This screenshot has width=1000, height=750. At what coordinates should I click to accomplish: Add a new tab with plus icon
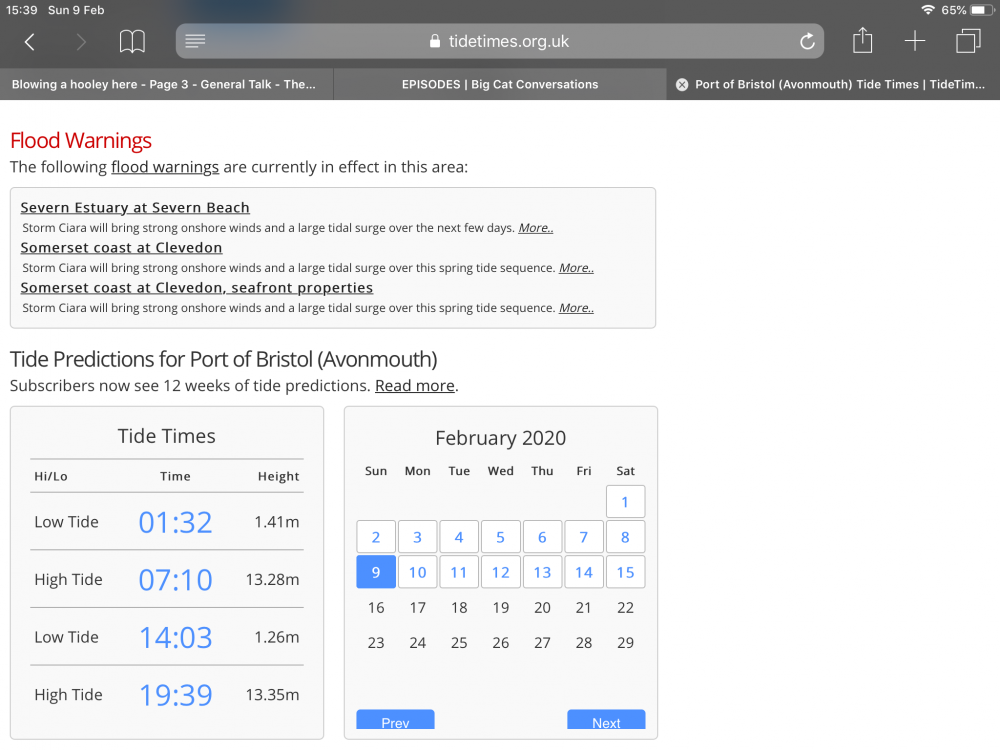pos(915,41)
